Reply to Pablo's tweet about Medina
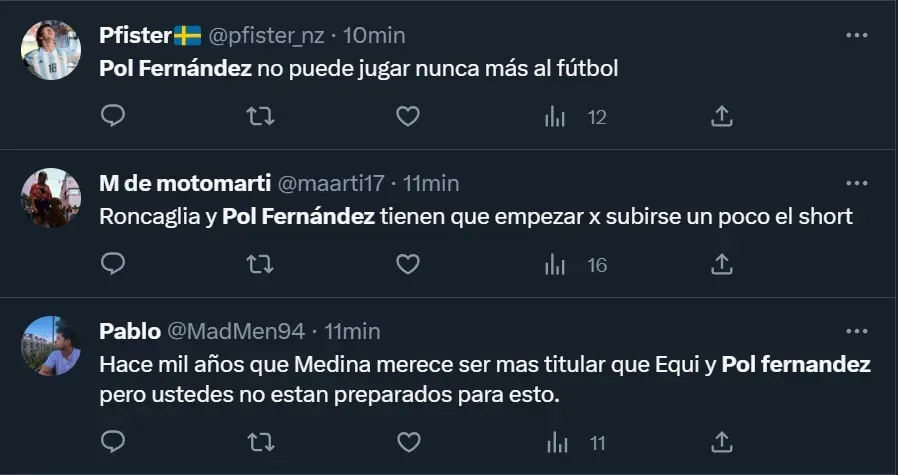The width and height of the screenshot is (898, 475). click(114, 441)
